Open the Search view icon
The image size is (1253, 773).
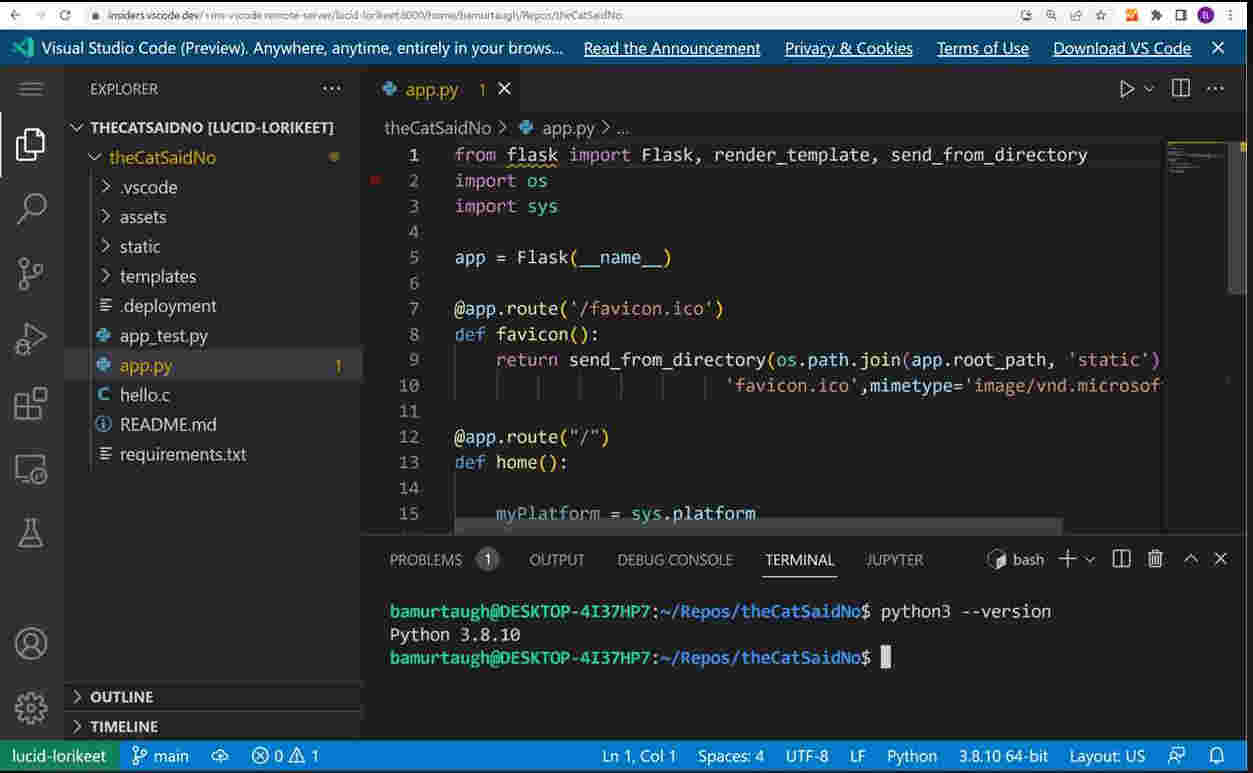31,209
